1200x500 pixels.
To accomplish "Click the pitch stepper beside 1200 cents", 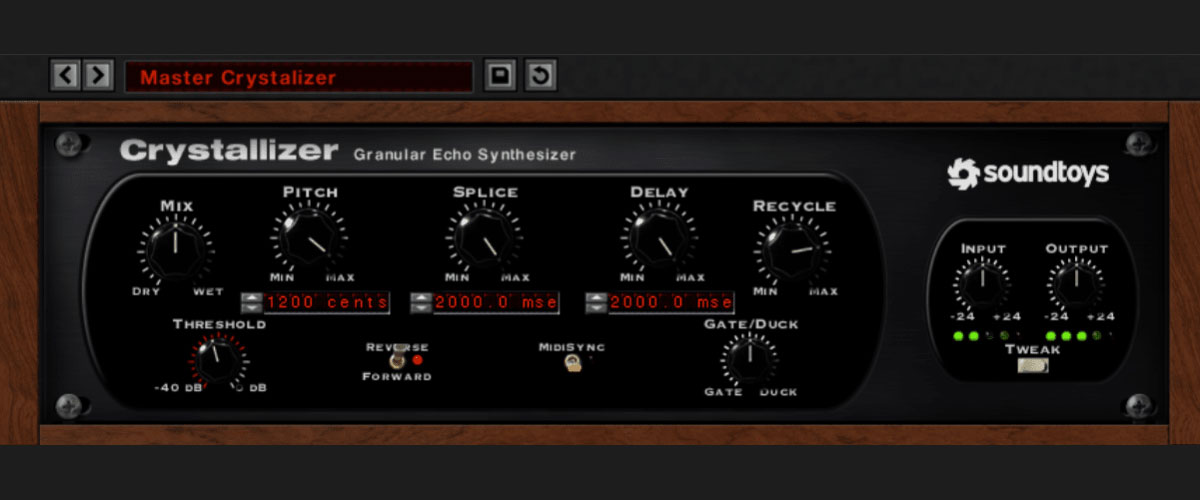I will pyautogui.click(x=250, y=302).
